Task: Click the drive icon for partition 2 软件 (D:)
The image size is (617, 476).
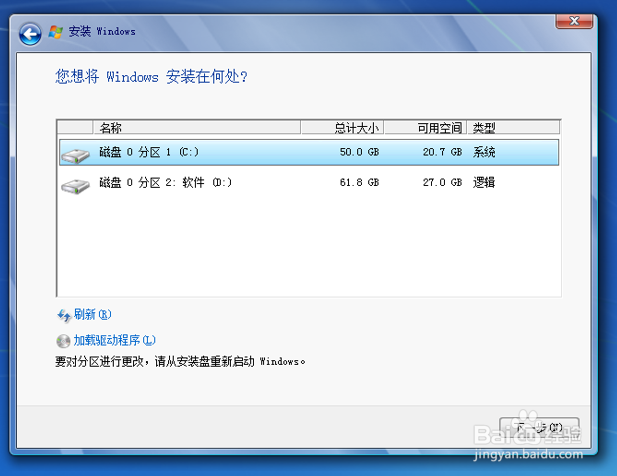Action: (76, 186)
